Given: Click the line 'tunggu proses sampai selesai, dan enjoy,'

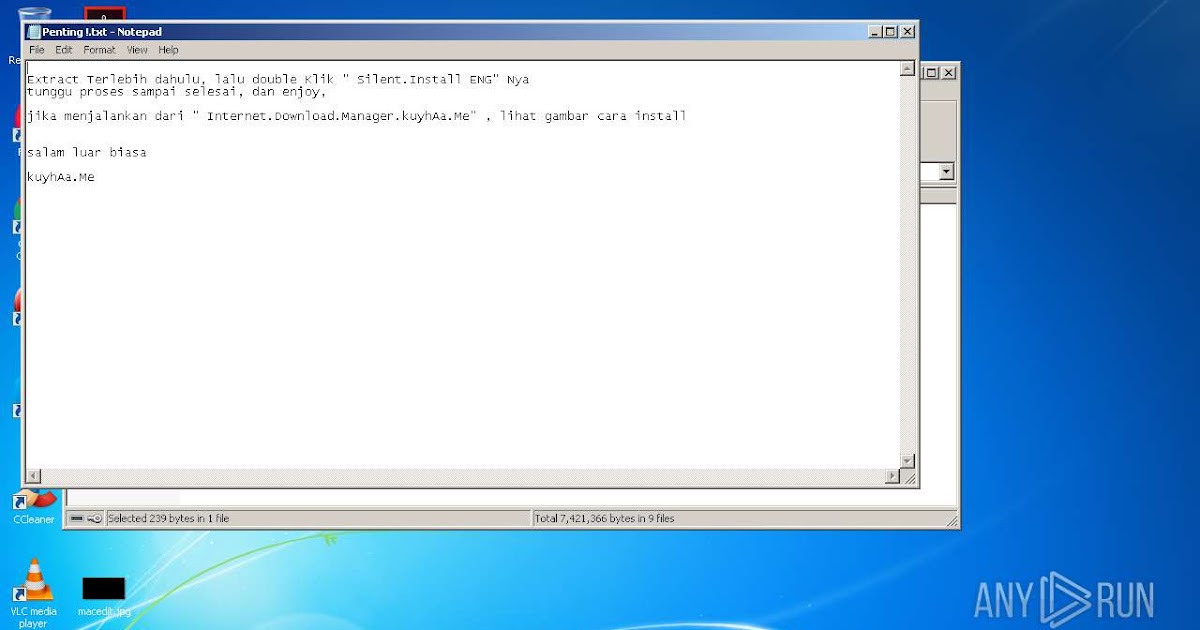Looking at the screenshot, I should (177, 91).
